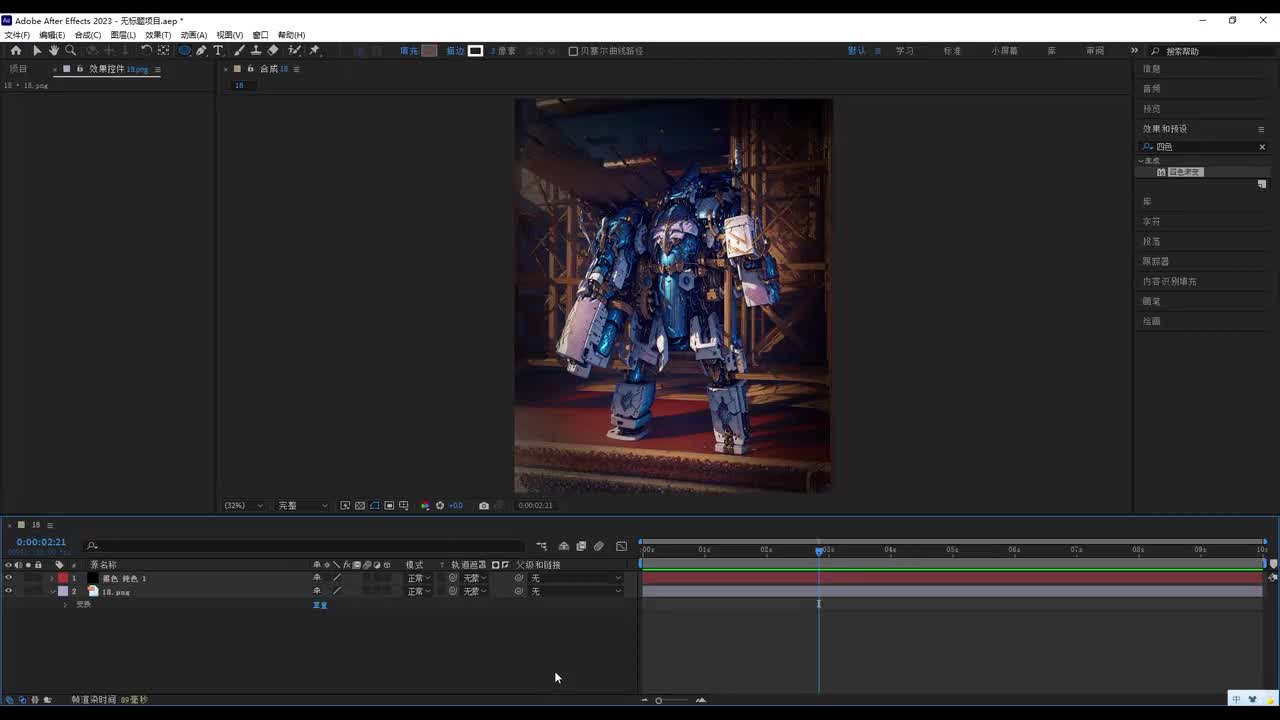
Task: Select the Rotation tool
Action: point(146,51)
